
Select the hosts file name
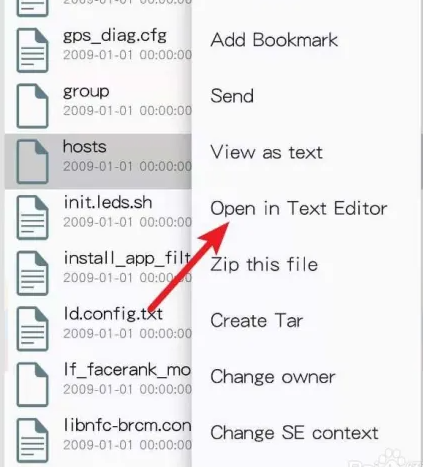(85, 147)
